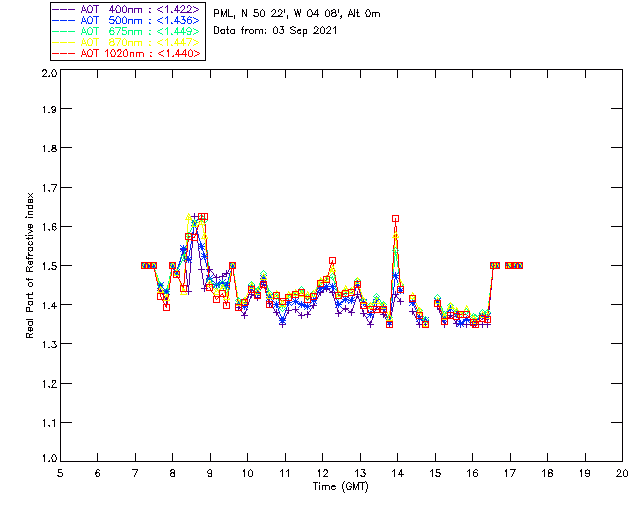Click the x-axis label 8

[x=173, y=473]
